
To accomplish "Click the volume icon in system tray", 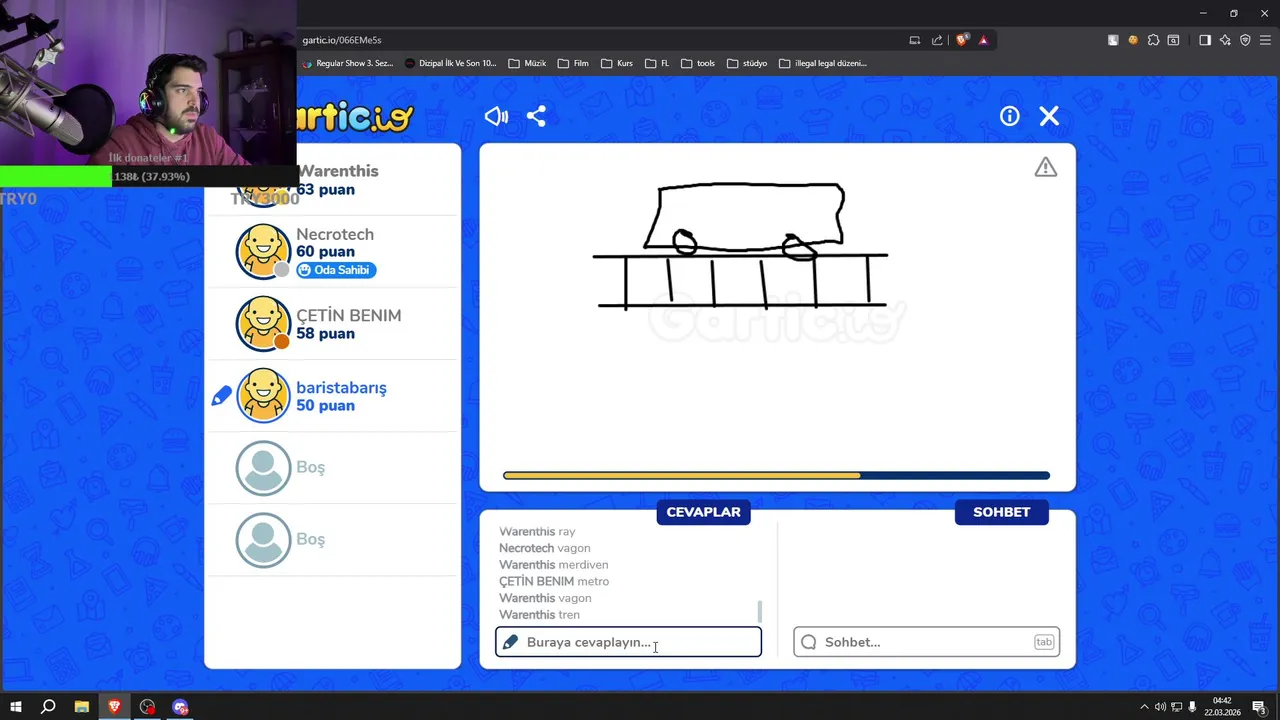I will tap(1160, 707).
